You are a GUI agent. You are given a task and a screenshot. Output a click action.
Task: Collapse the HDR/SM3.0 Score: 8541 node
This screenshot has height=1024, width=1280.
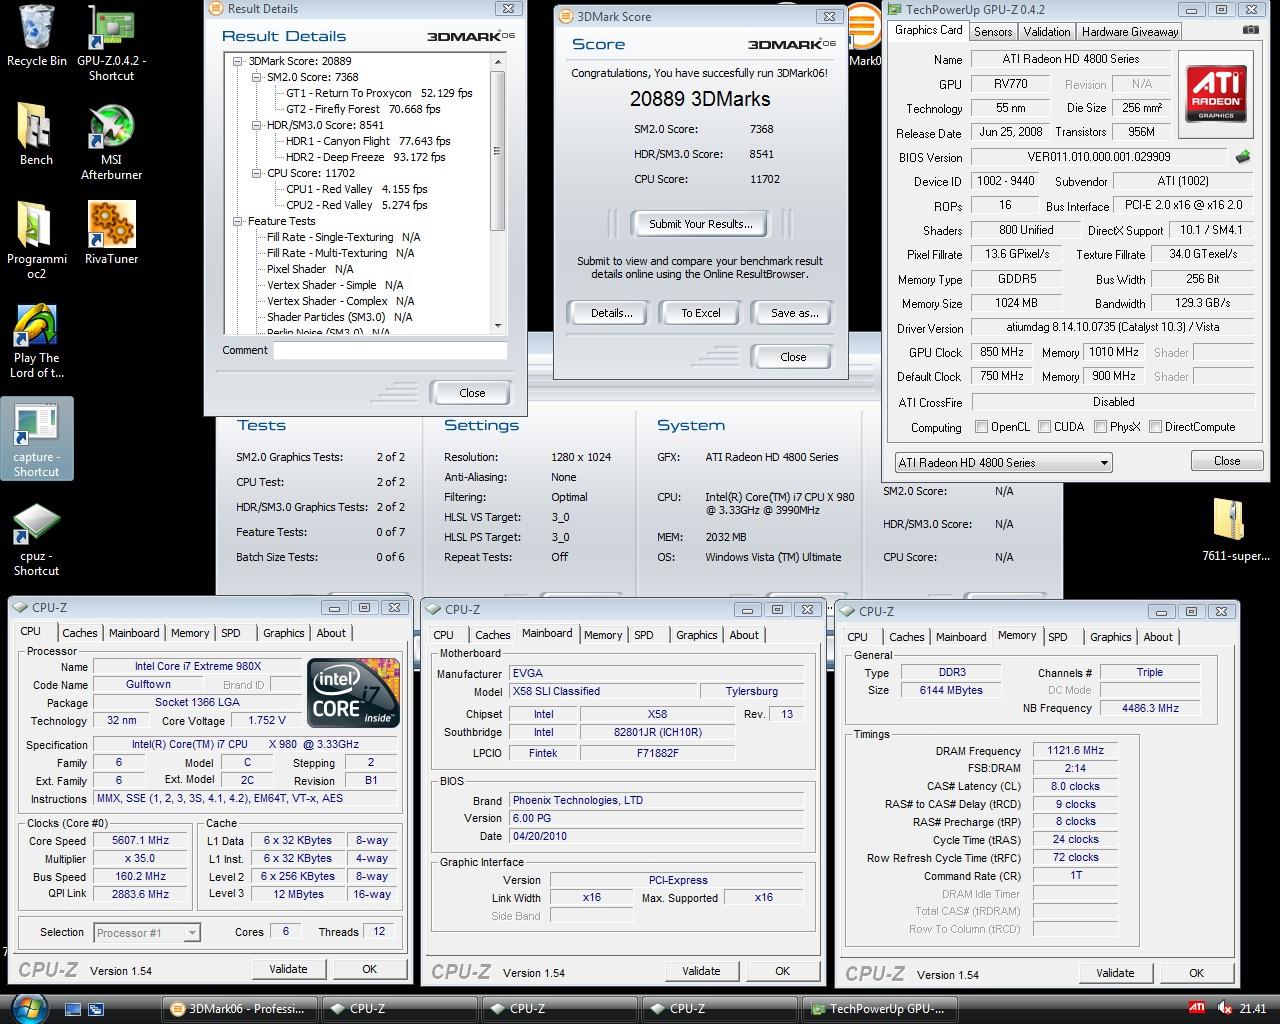(x=257, y=125)
